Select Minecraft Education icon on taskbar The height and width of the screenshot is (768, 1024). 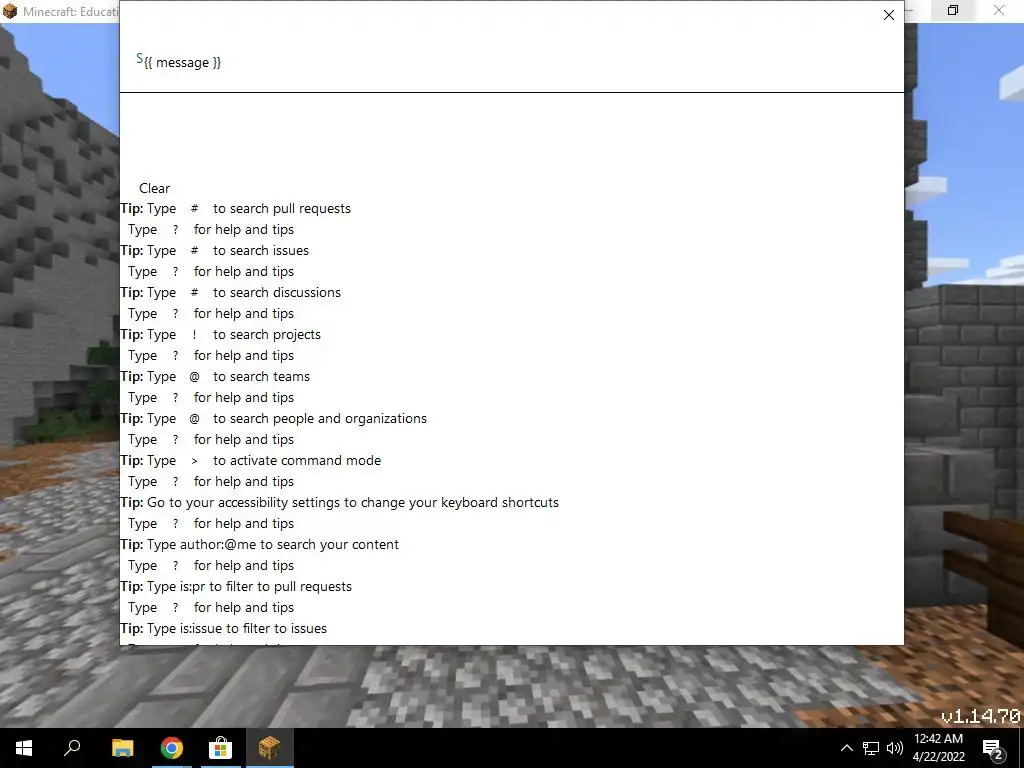pos(269,748)
